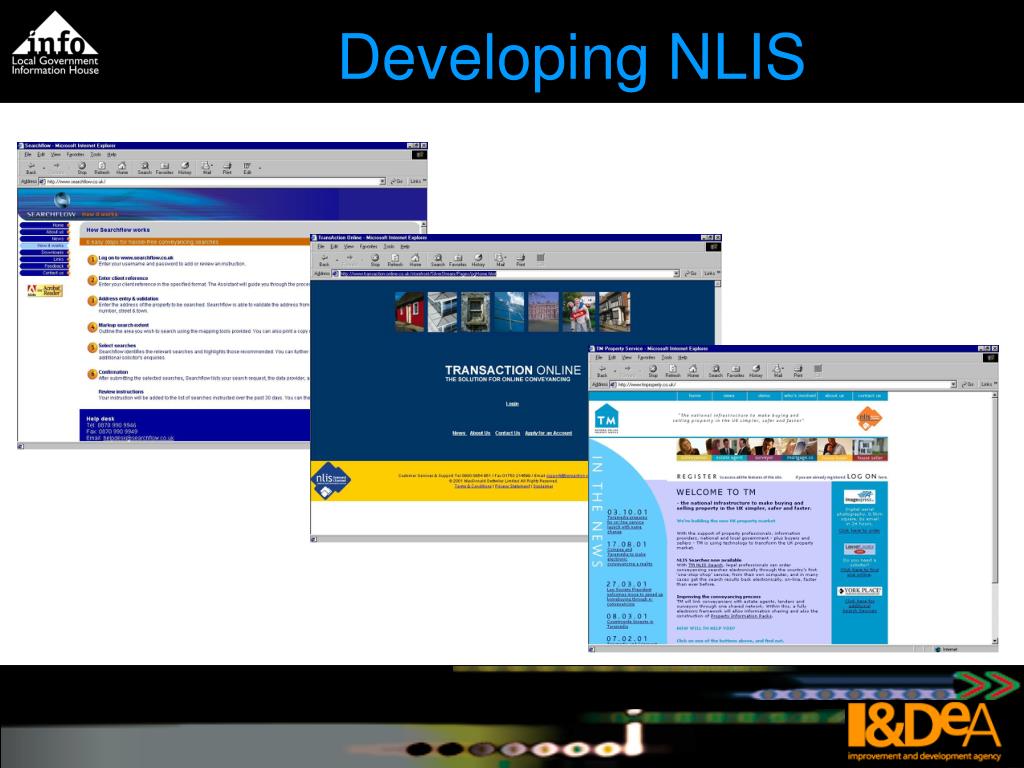The image size is (1024, 768).
Task: Click Print icon in TransAction Online window
Action: (520, 260)
